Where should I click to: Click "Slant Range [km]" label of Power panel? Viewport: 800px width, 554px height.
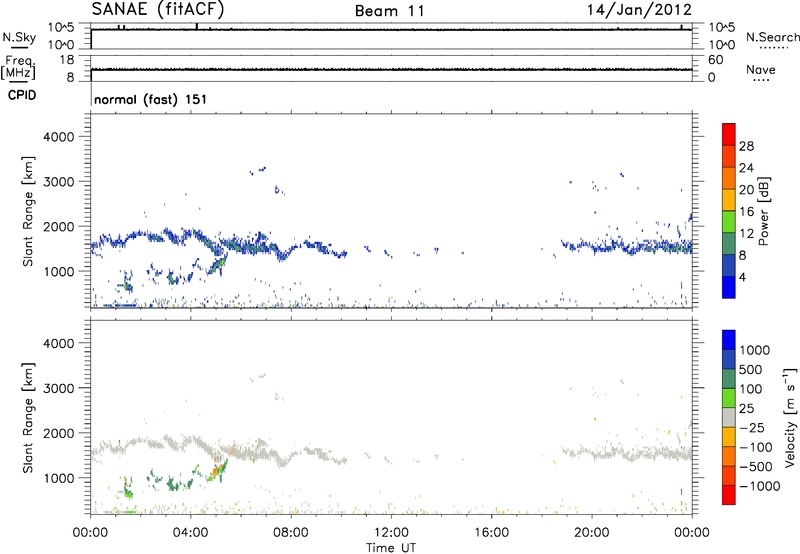[28, 211]
